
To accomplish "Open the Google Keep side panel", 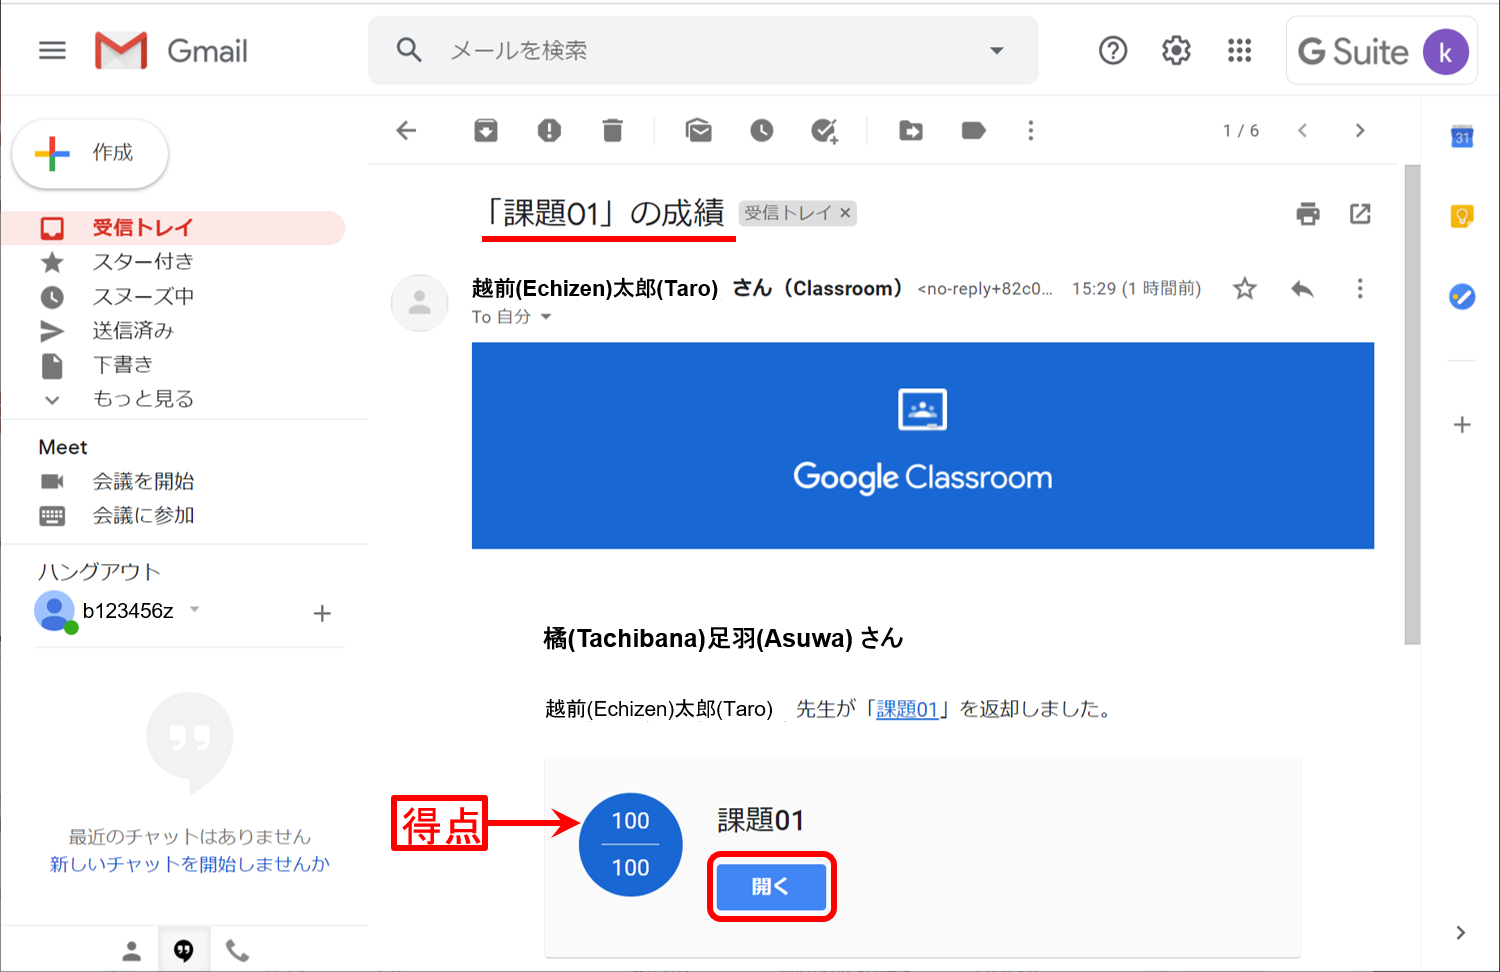I will [x=1462, y=215].
